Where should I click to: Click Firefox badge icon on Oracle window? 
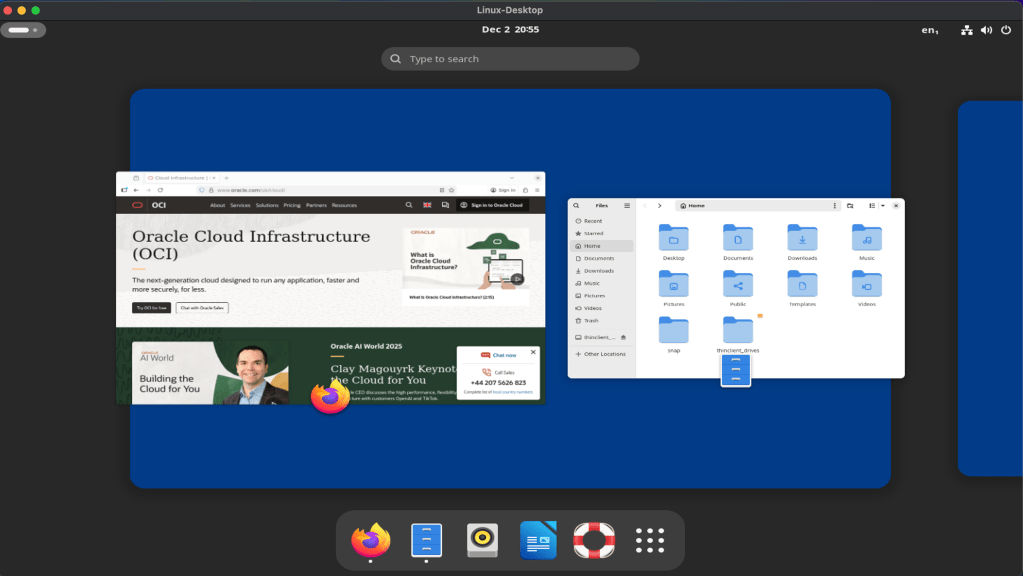(330, 397)
